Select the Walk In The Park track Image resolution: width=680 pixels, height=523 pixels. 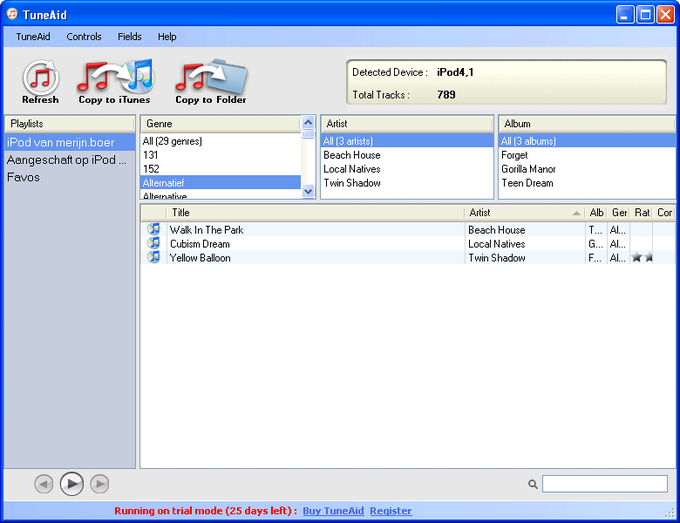coord(206,230)
